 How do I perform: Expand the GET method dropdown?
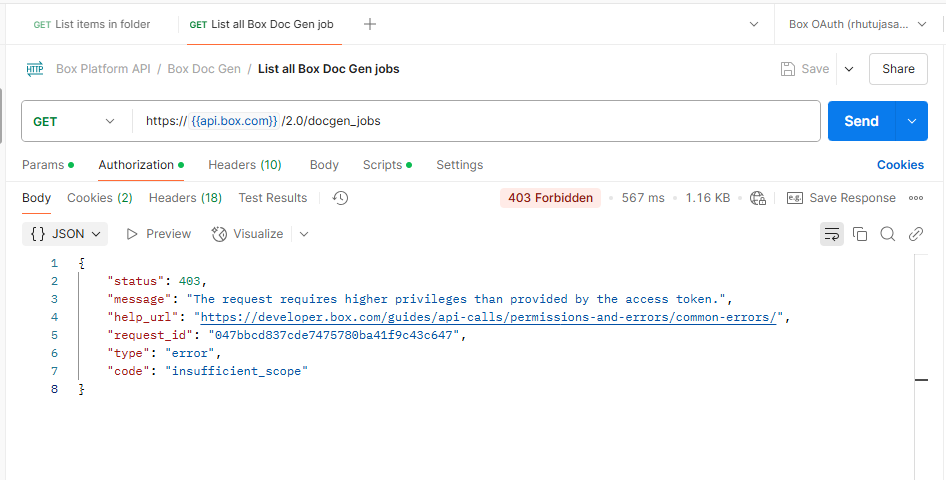coord(74,121)
